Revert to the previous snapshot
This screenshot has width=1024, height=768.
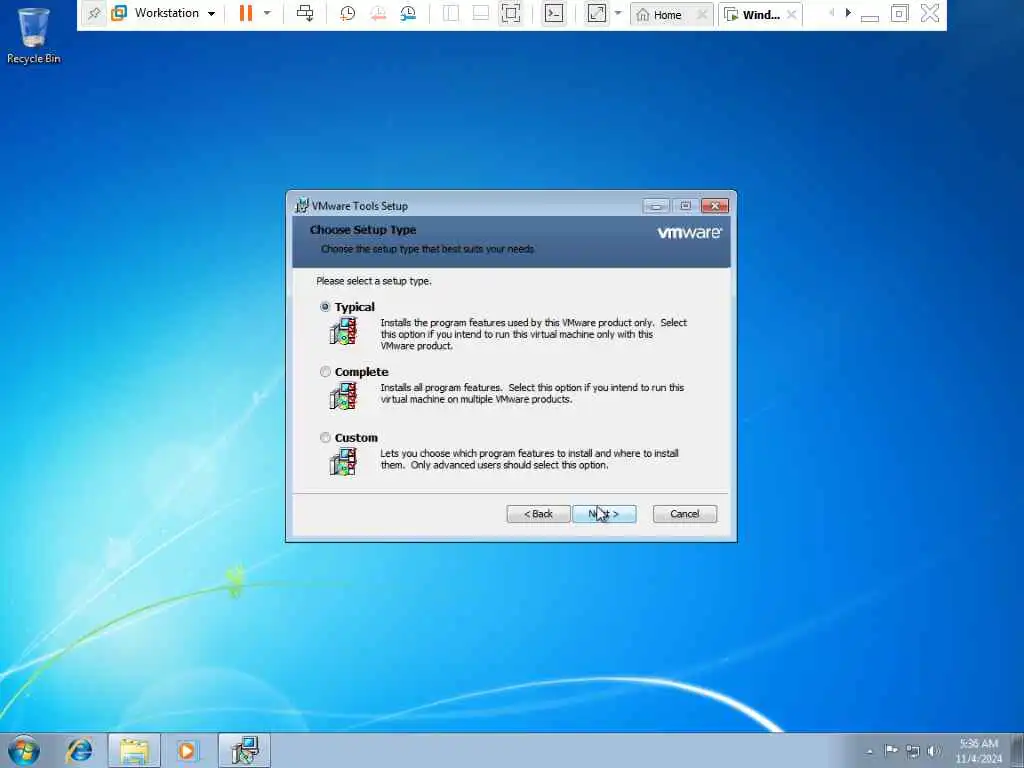(x=377, y=13)
